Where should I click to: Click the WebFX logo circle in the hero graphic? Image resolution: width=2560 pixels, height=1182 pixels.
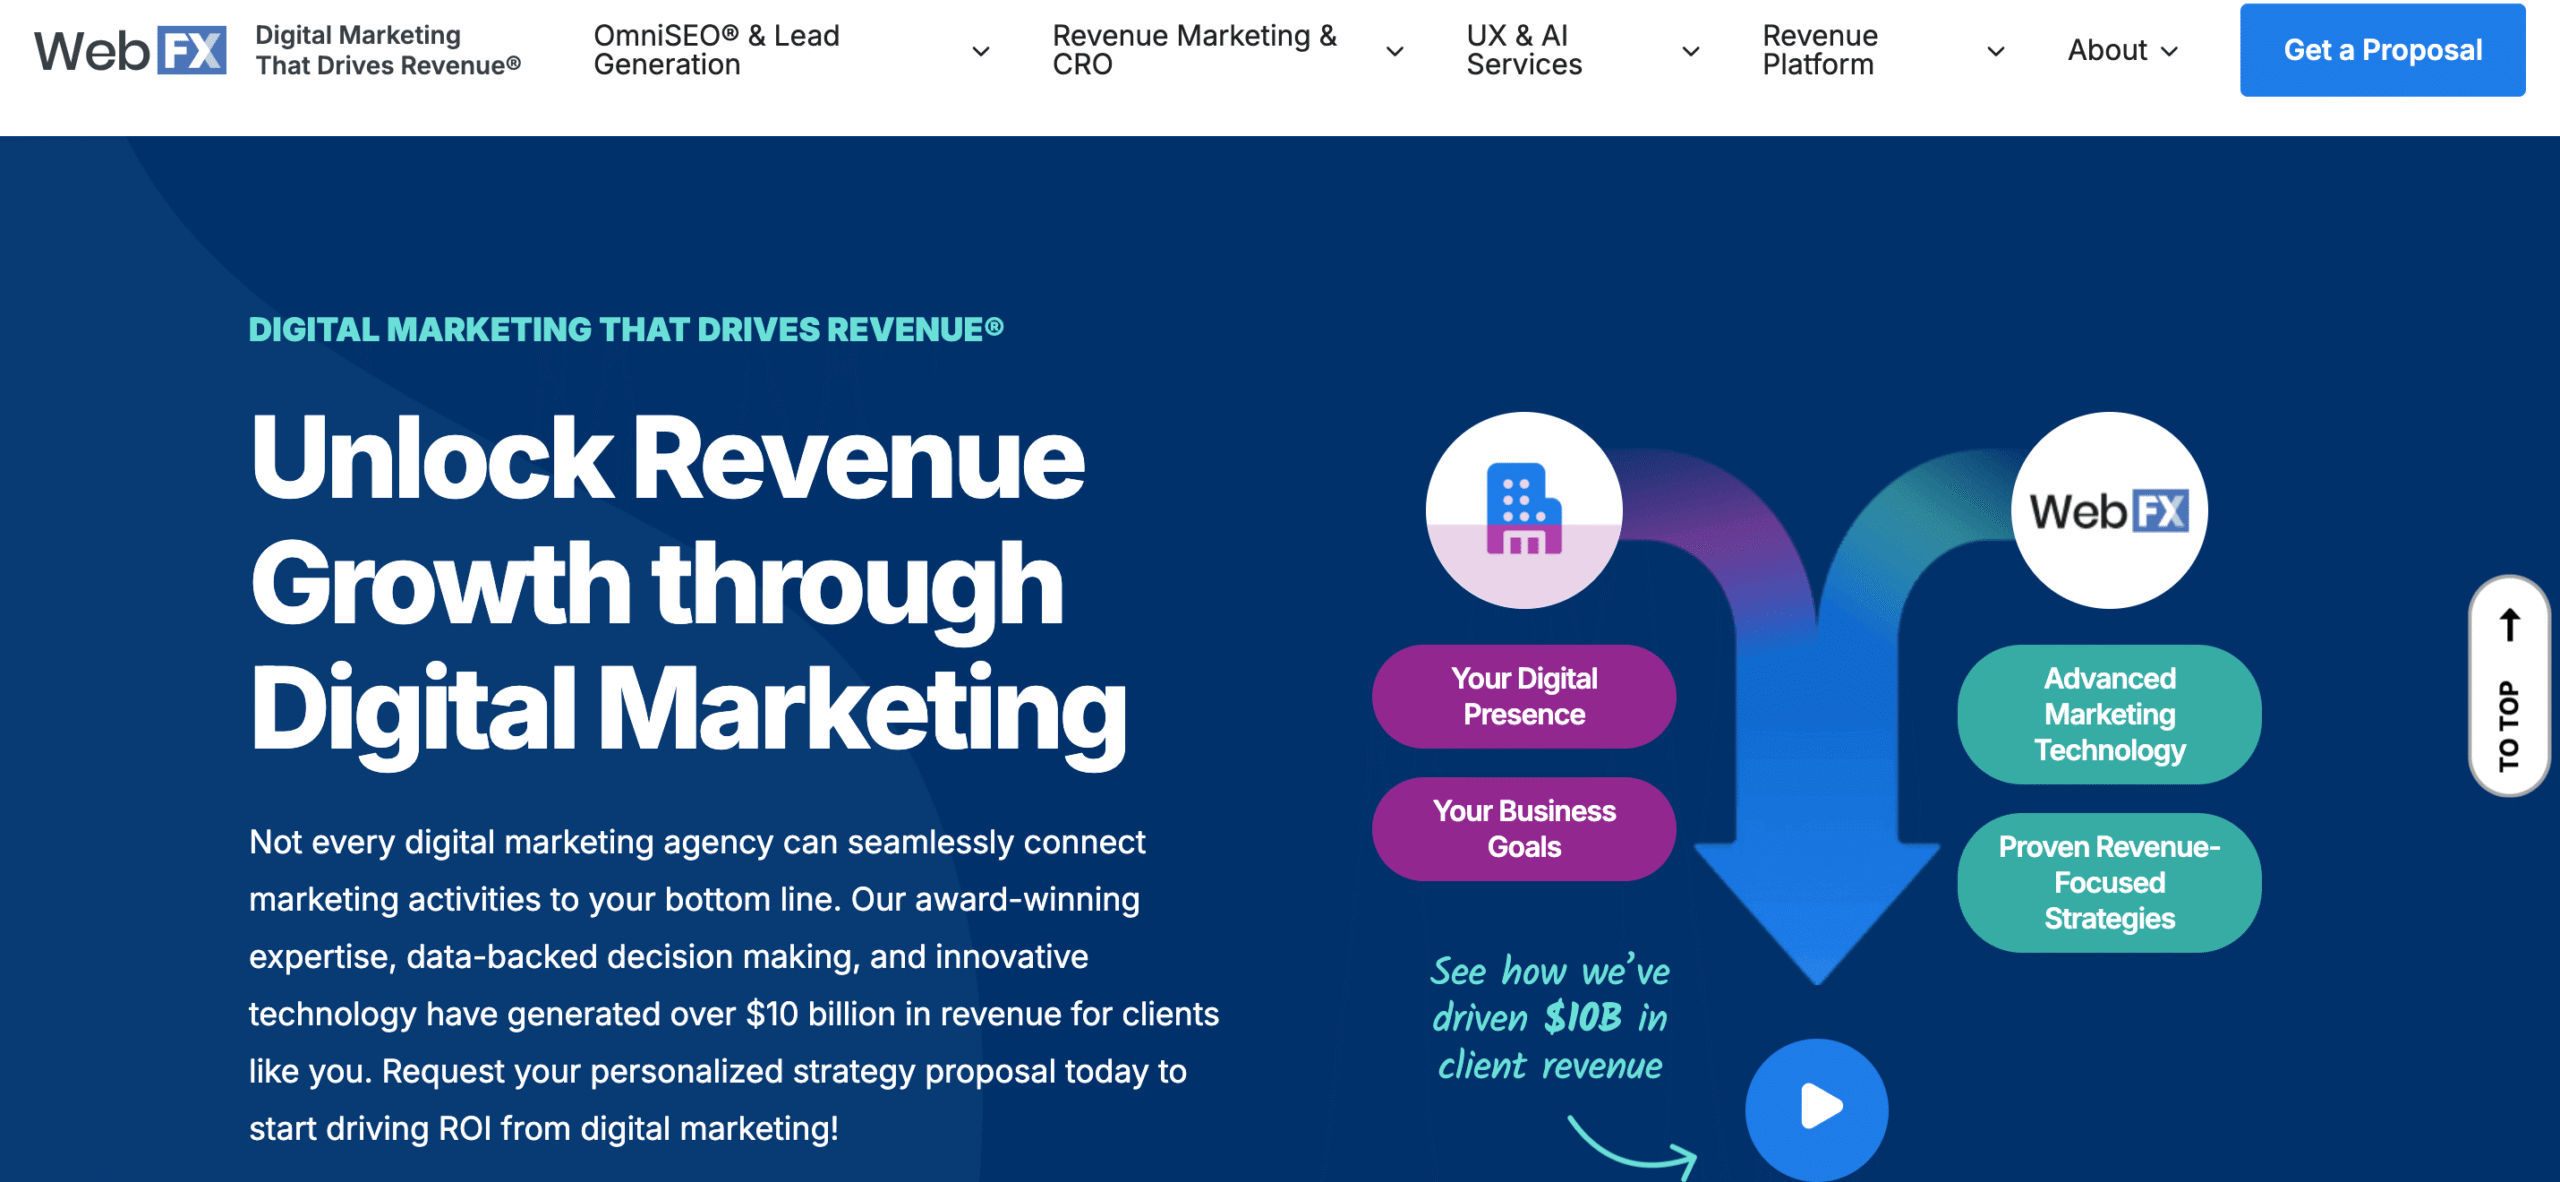2109,510
